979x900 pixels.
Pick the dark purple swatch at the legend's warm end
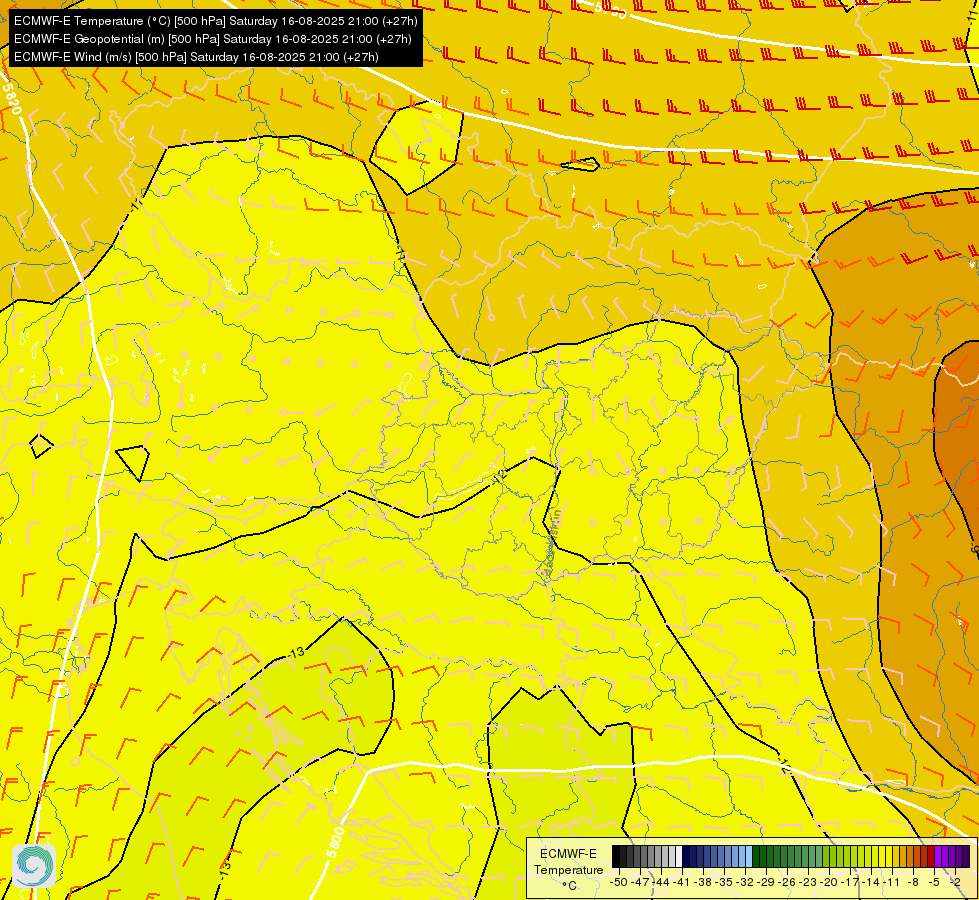click(x=966, y=856)
